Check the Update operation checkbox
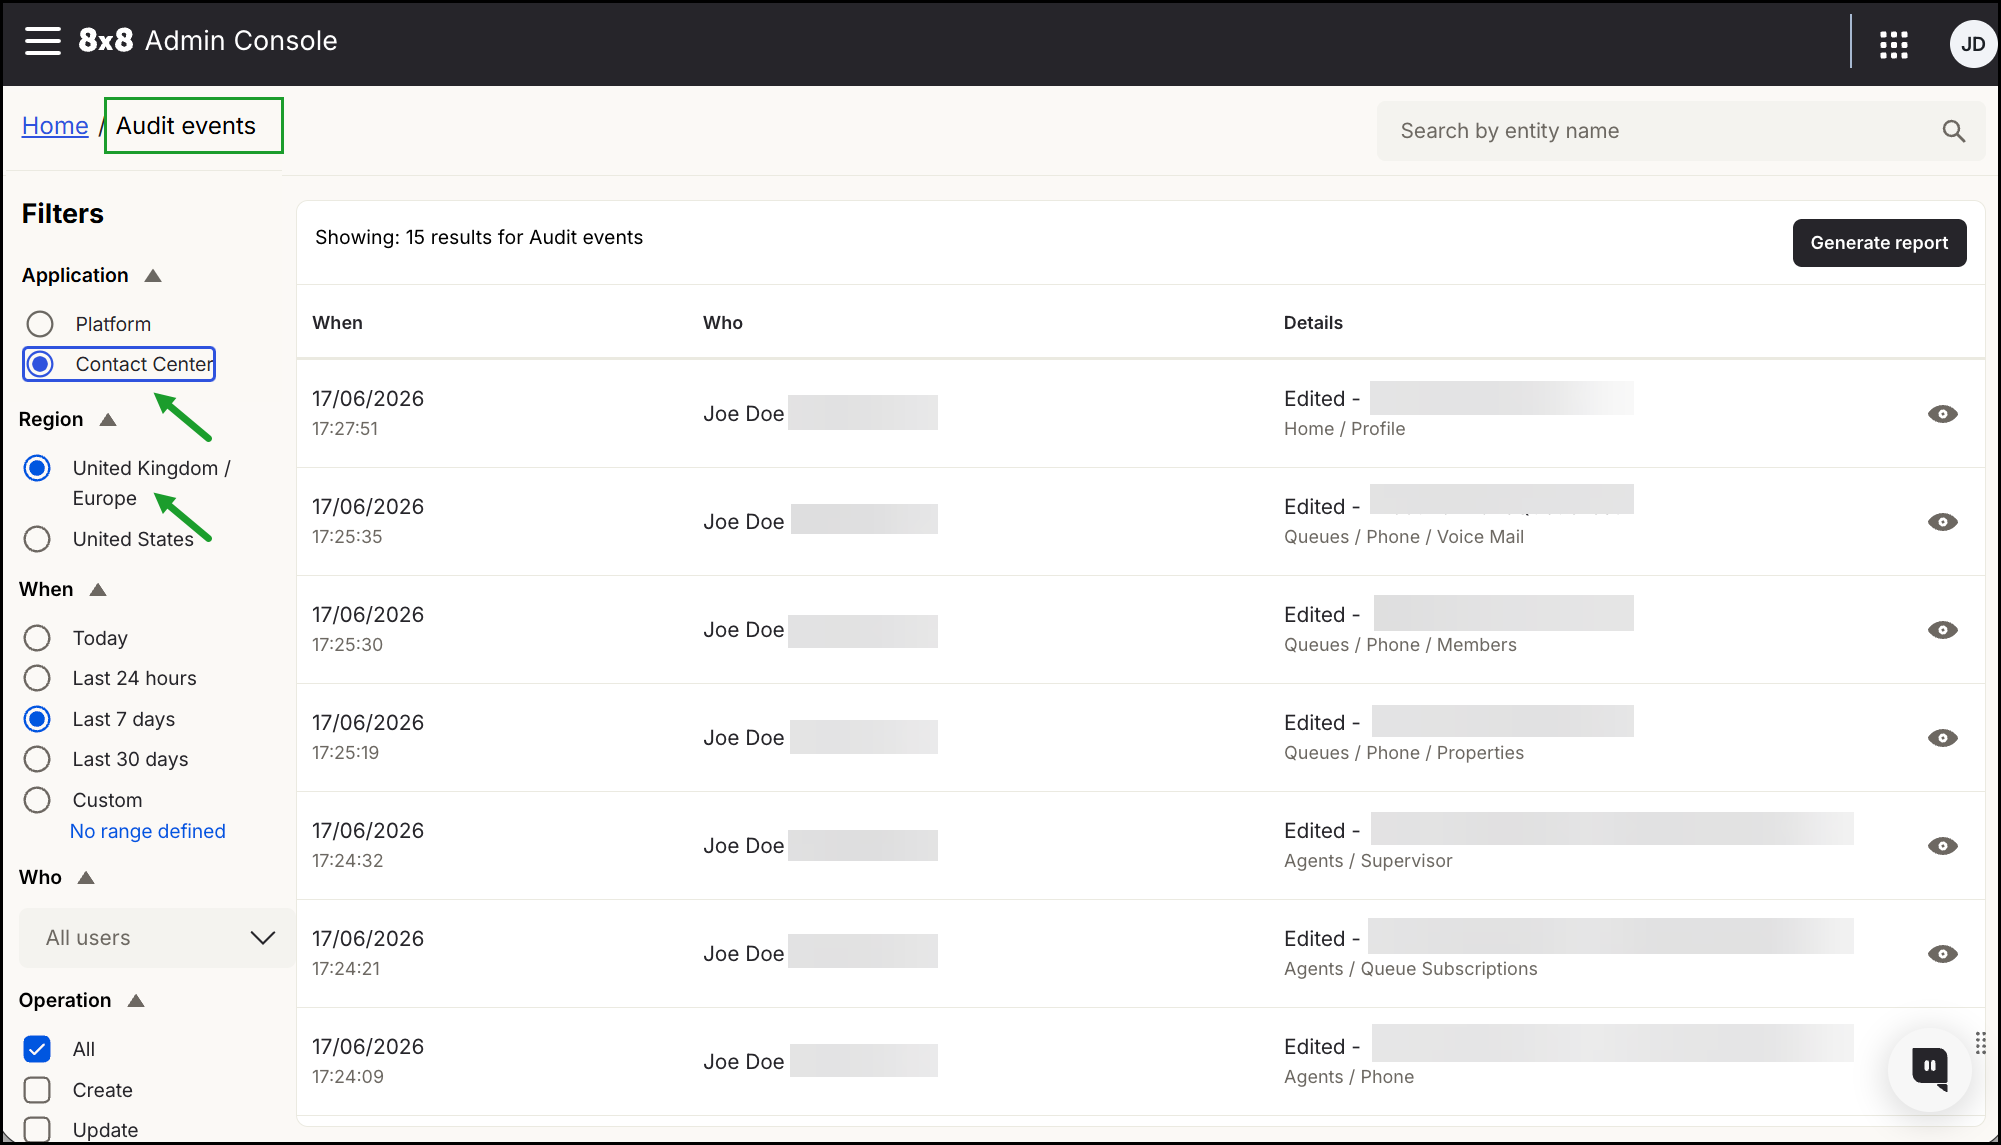This screenshot has height=1145, width=2001. tap(37, 1130)
